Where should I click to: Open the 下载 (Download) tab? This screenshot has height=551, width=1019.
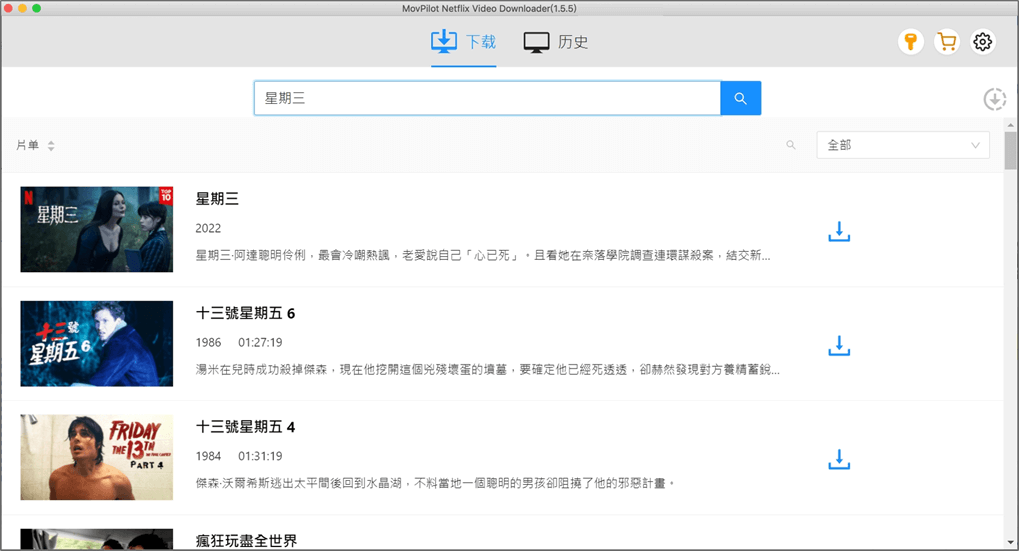point(463,42)
